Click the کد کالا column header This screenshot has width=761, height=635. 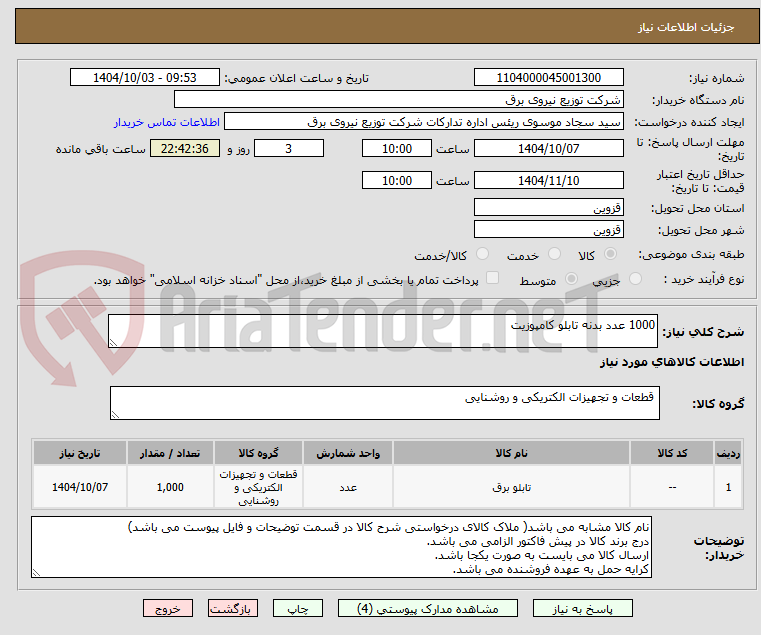(672, 453)
